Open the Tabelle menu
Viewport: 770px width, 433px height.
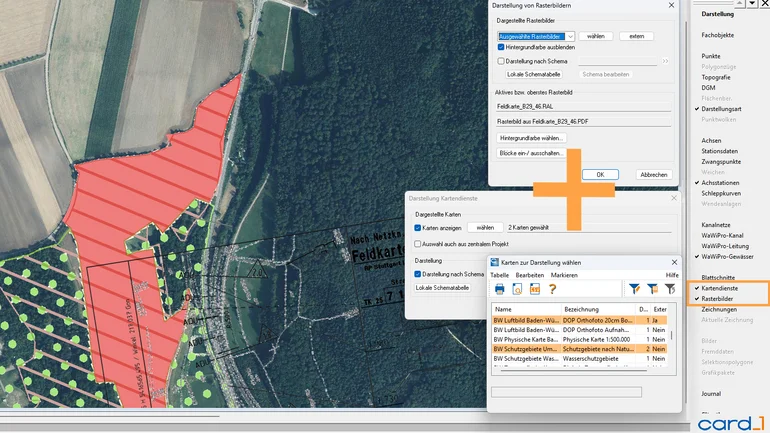click(499, 275)
